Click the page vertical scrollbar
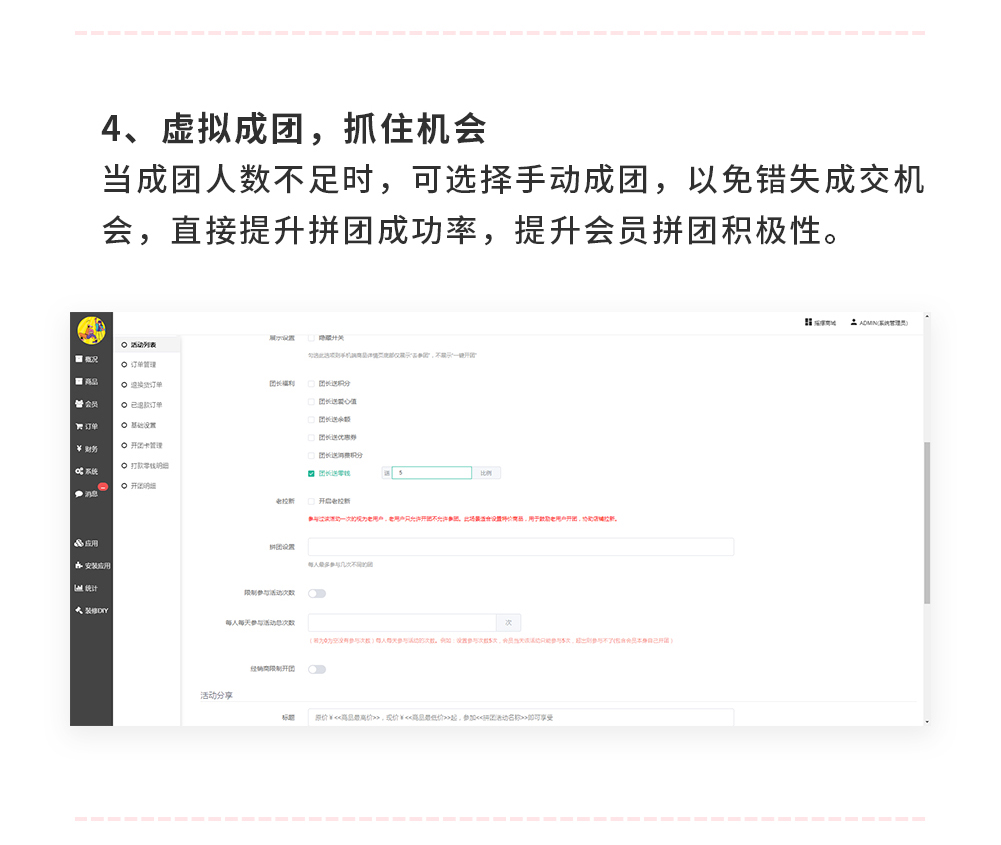This screenshot has height=845, width=1001. [x=926, y=520]
